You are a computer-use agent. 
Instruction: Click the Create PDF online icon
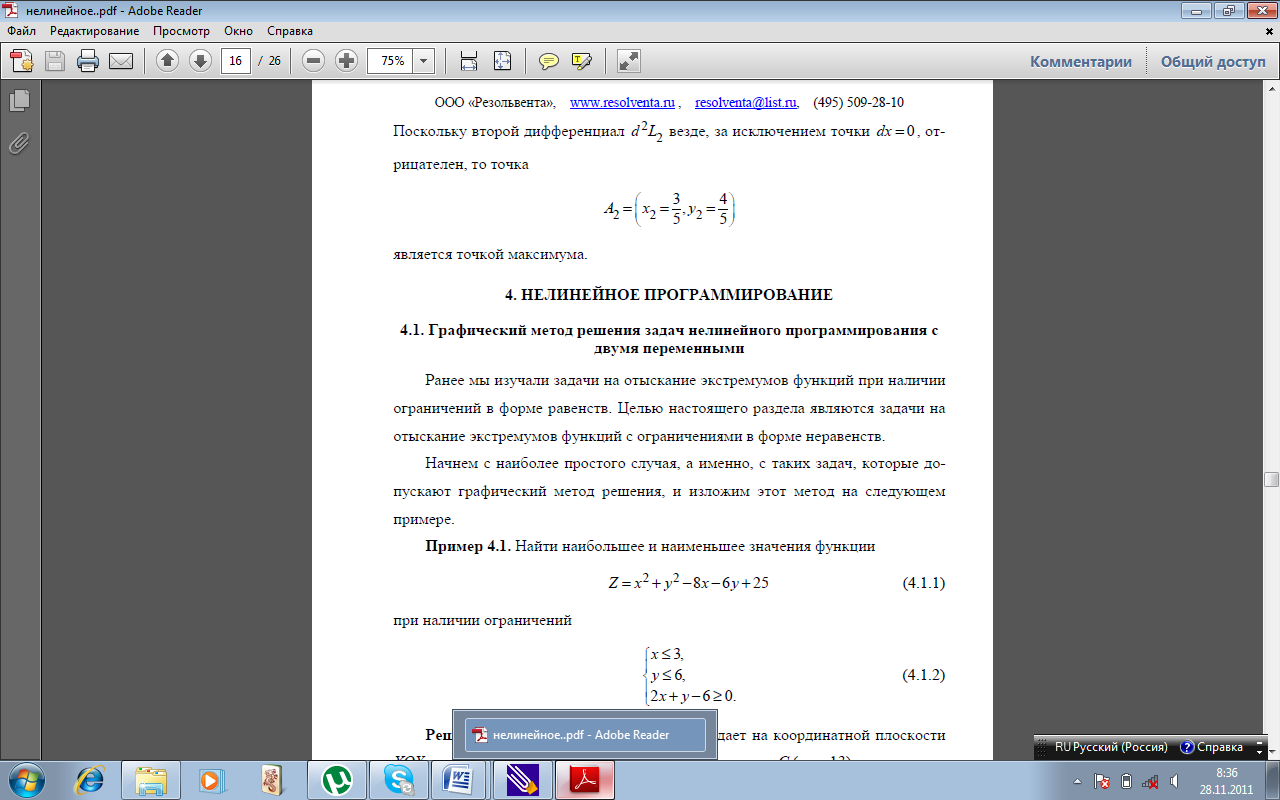click(x=22, y=61)
